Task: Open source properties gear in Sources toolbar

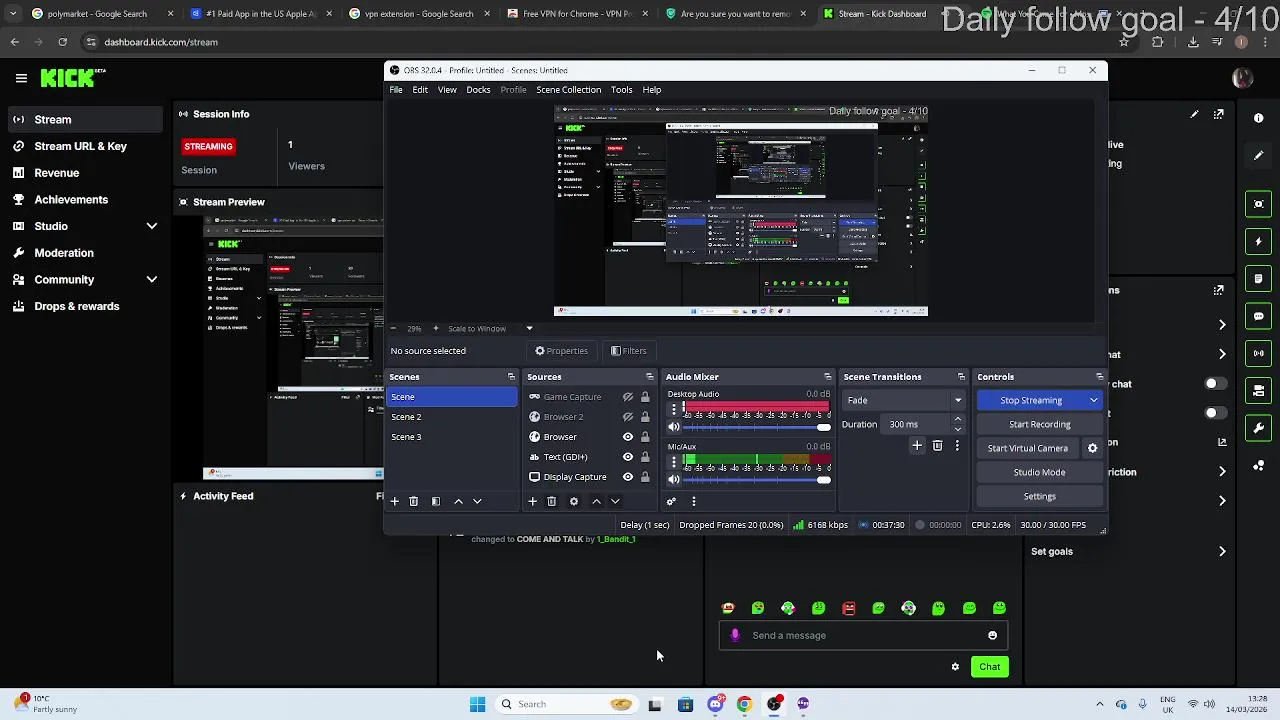Action: (x=574, y=501)
